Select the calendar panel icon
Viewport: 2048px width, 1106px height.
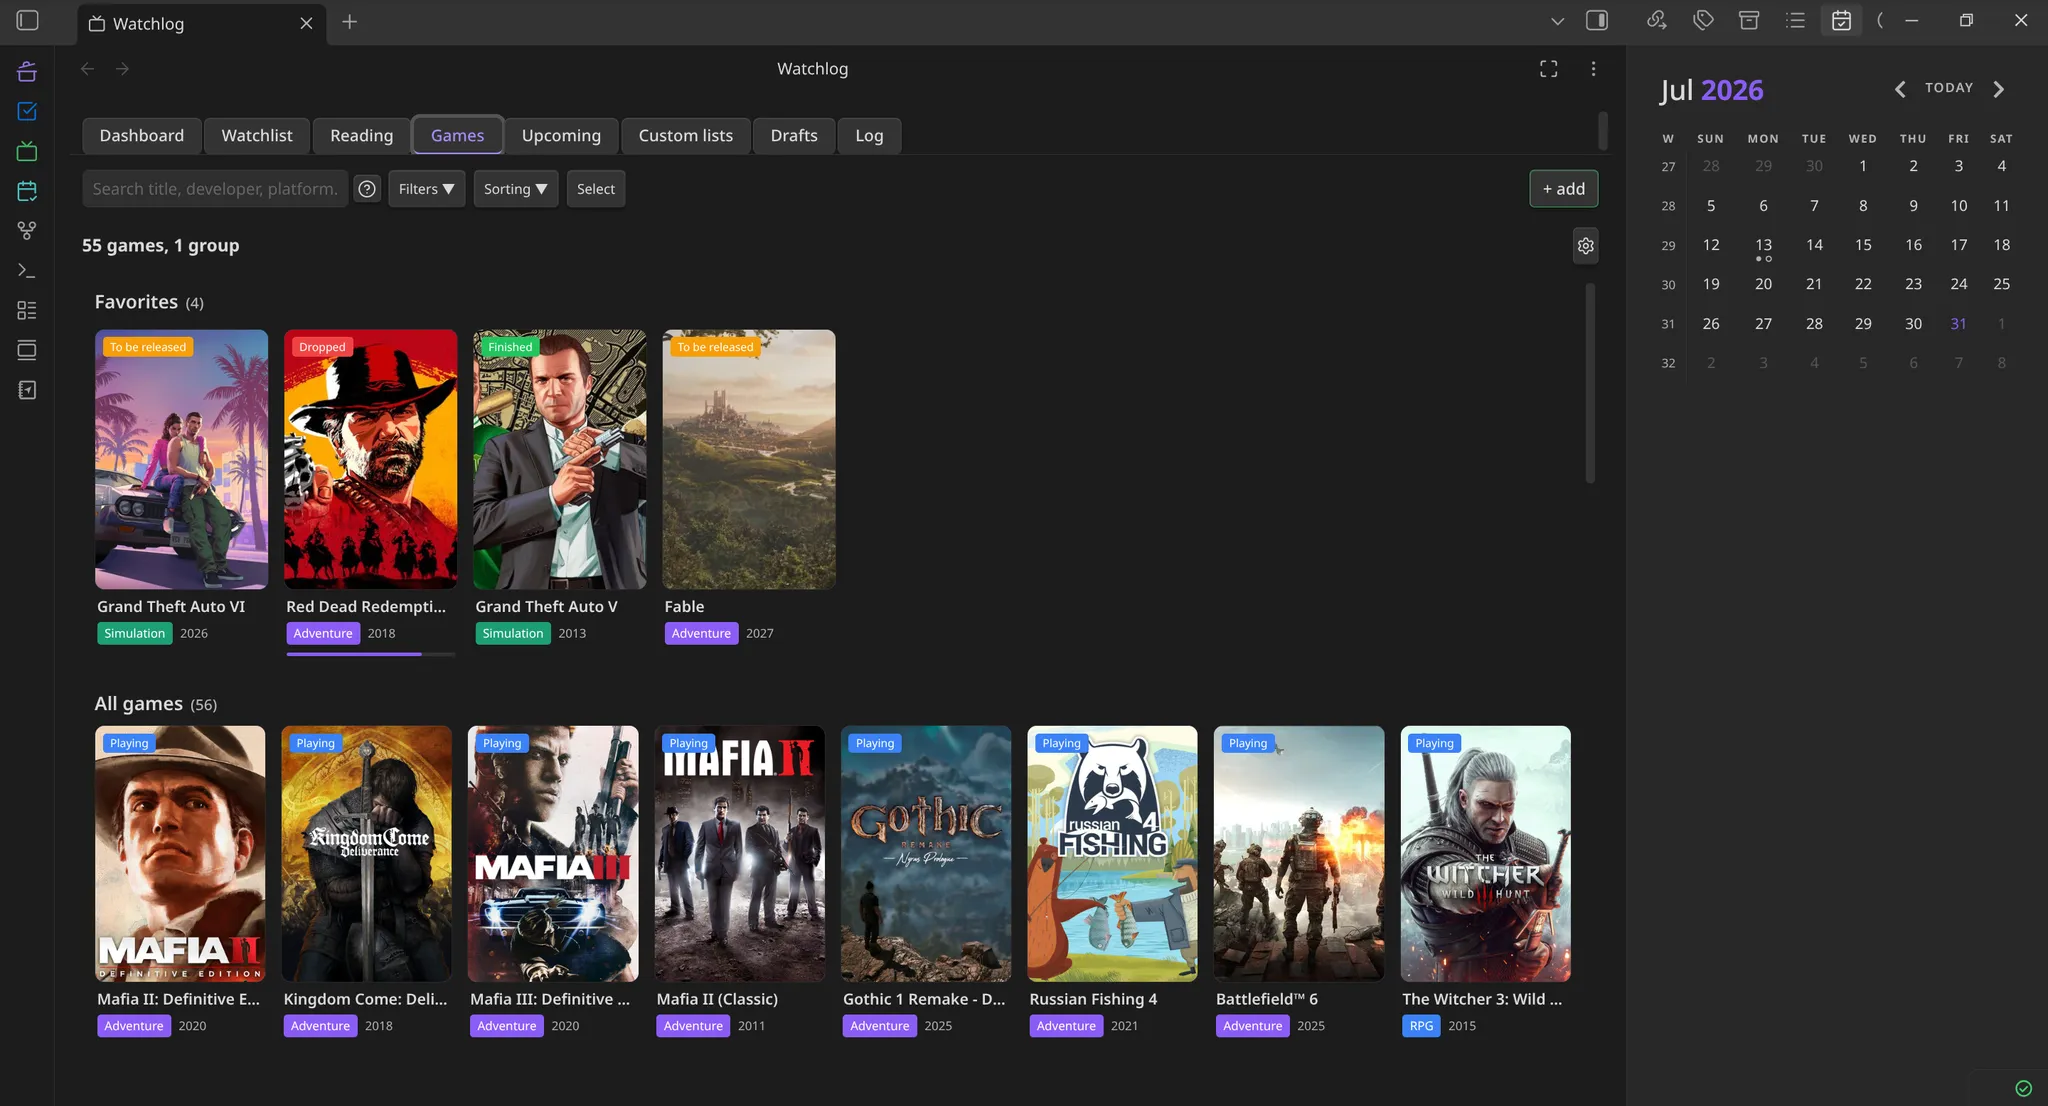click(1841, 21)
